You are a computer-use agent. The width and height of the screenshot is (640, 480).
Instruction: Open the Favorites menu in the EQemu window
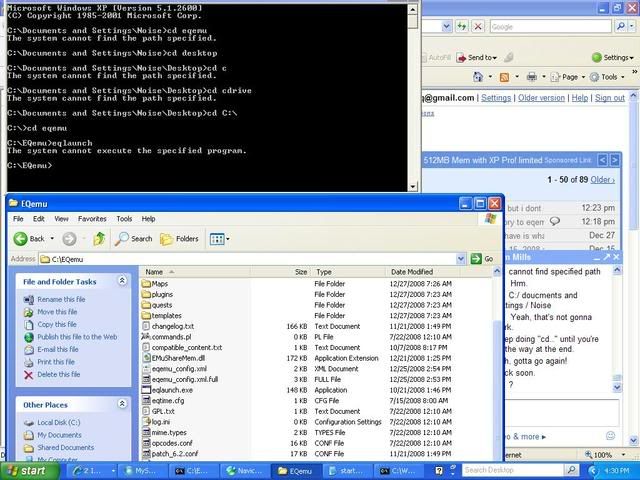pos(92,219)
